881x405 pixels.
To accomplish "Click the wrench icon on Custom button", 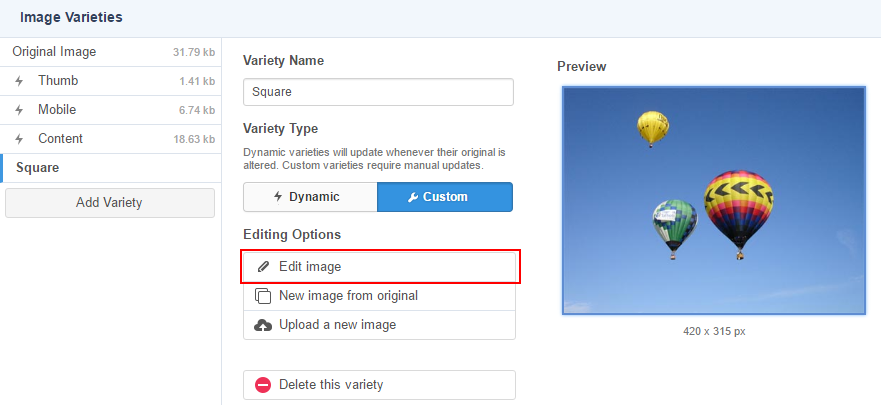I will [x=413, y=197].
